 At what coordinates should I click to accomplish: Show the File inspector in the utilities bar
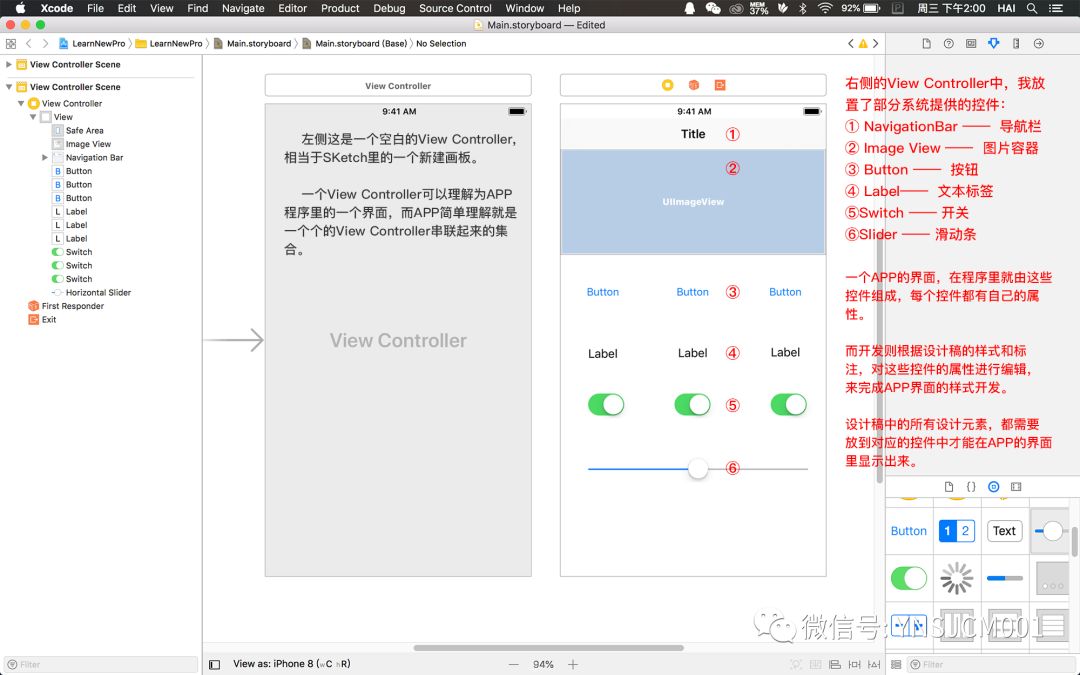pos(927,43)
